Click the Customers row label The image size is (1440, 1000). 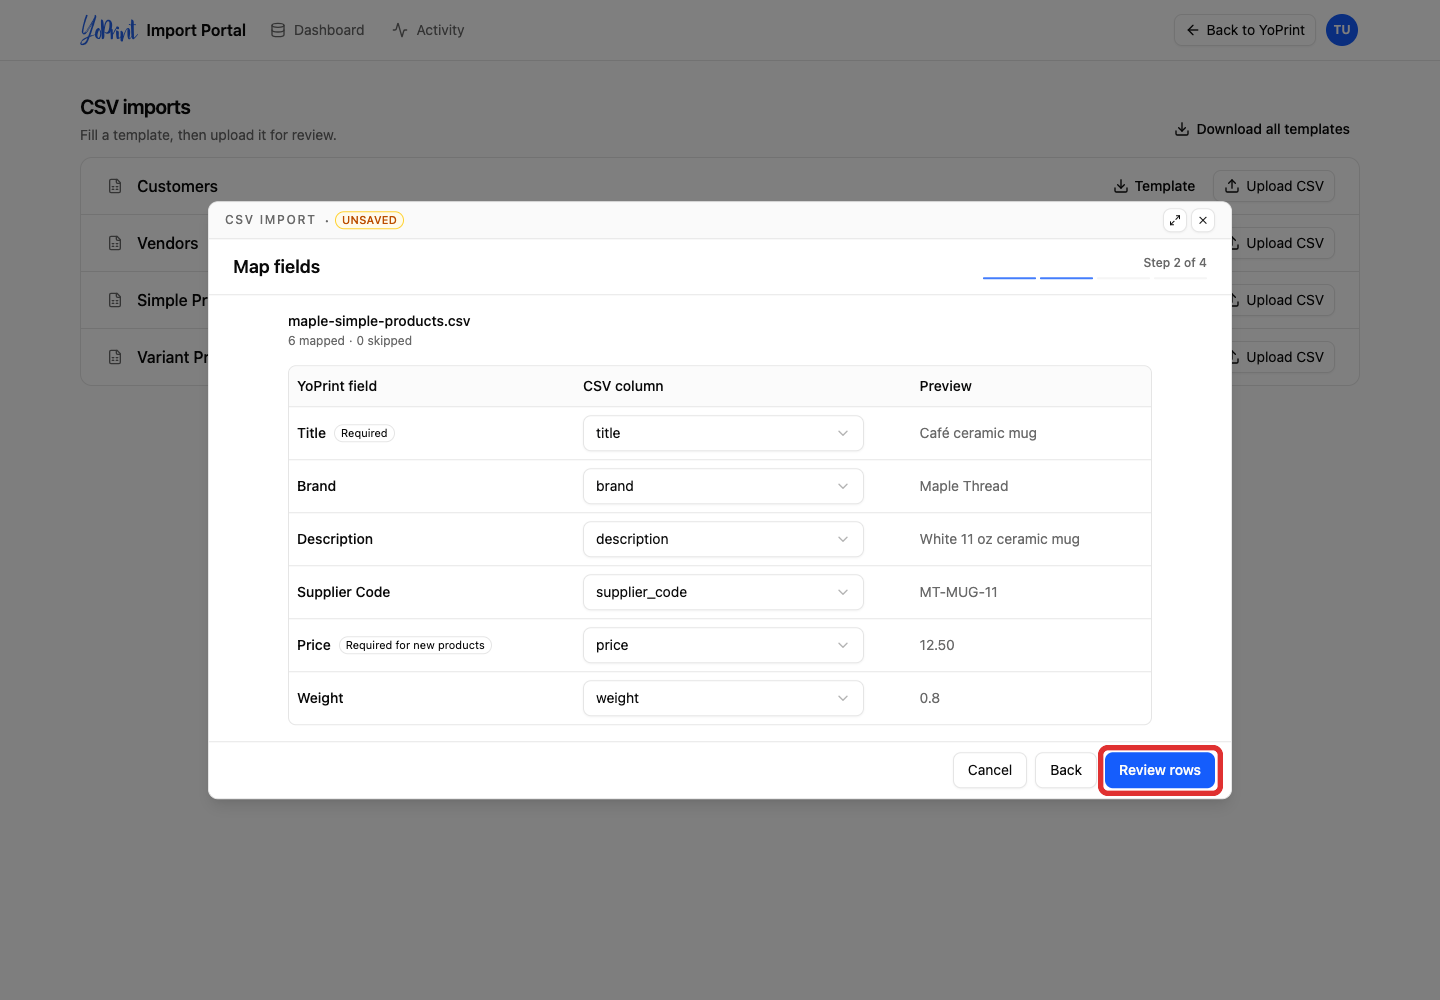177,186
